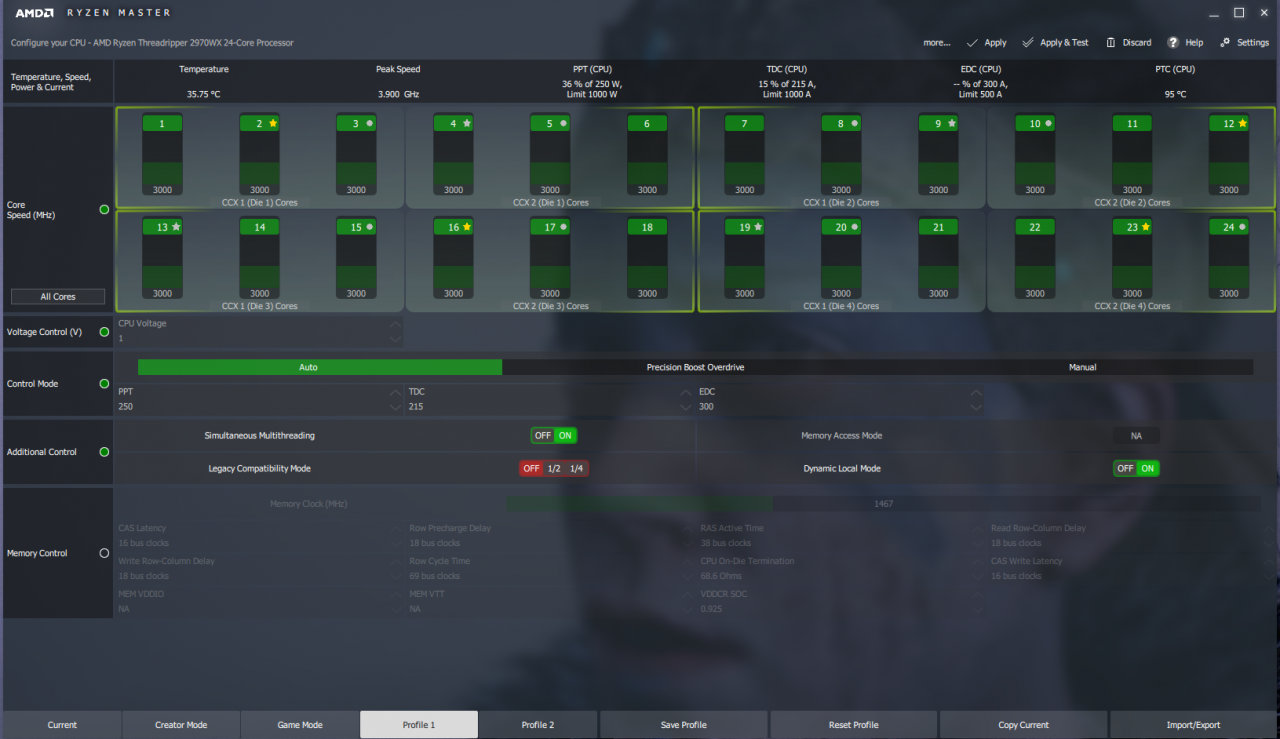Click the Reset Profile button

click(854, 725)
